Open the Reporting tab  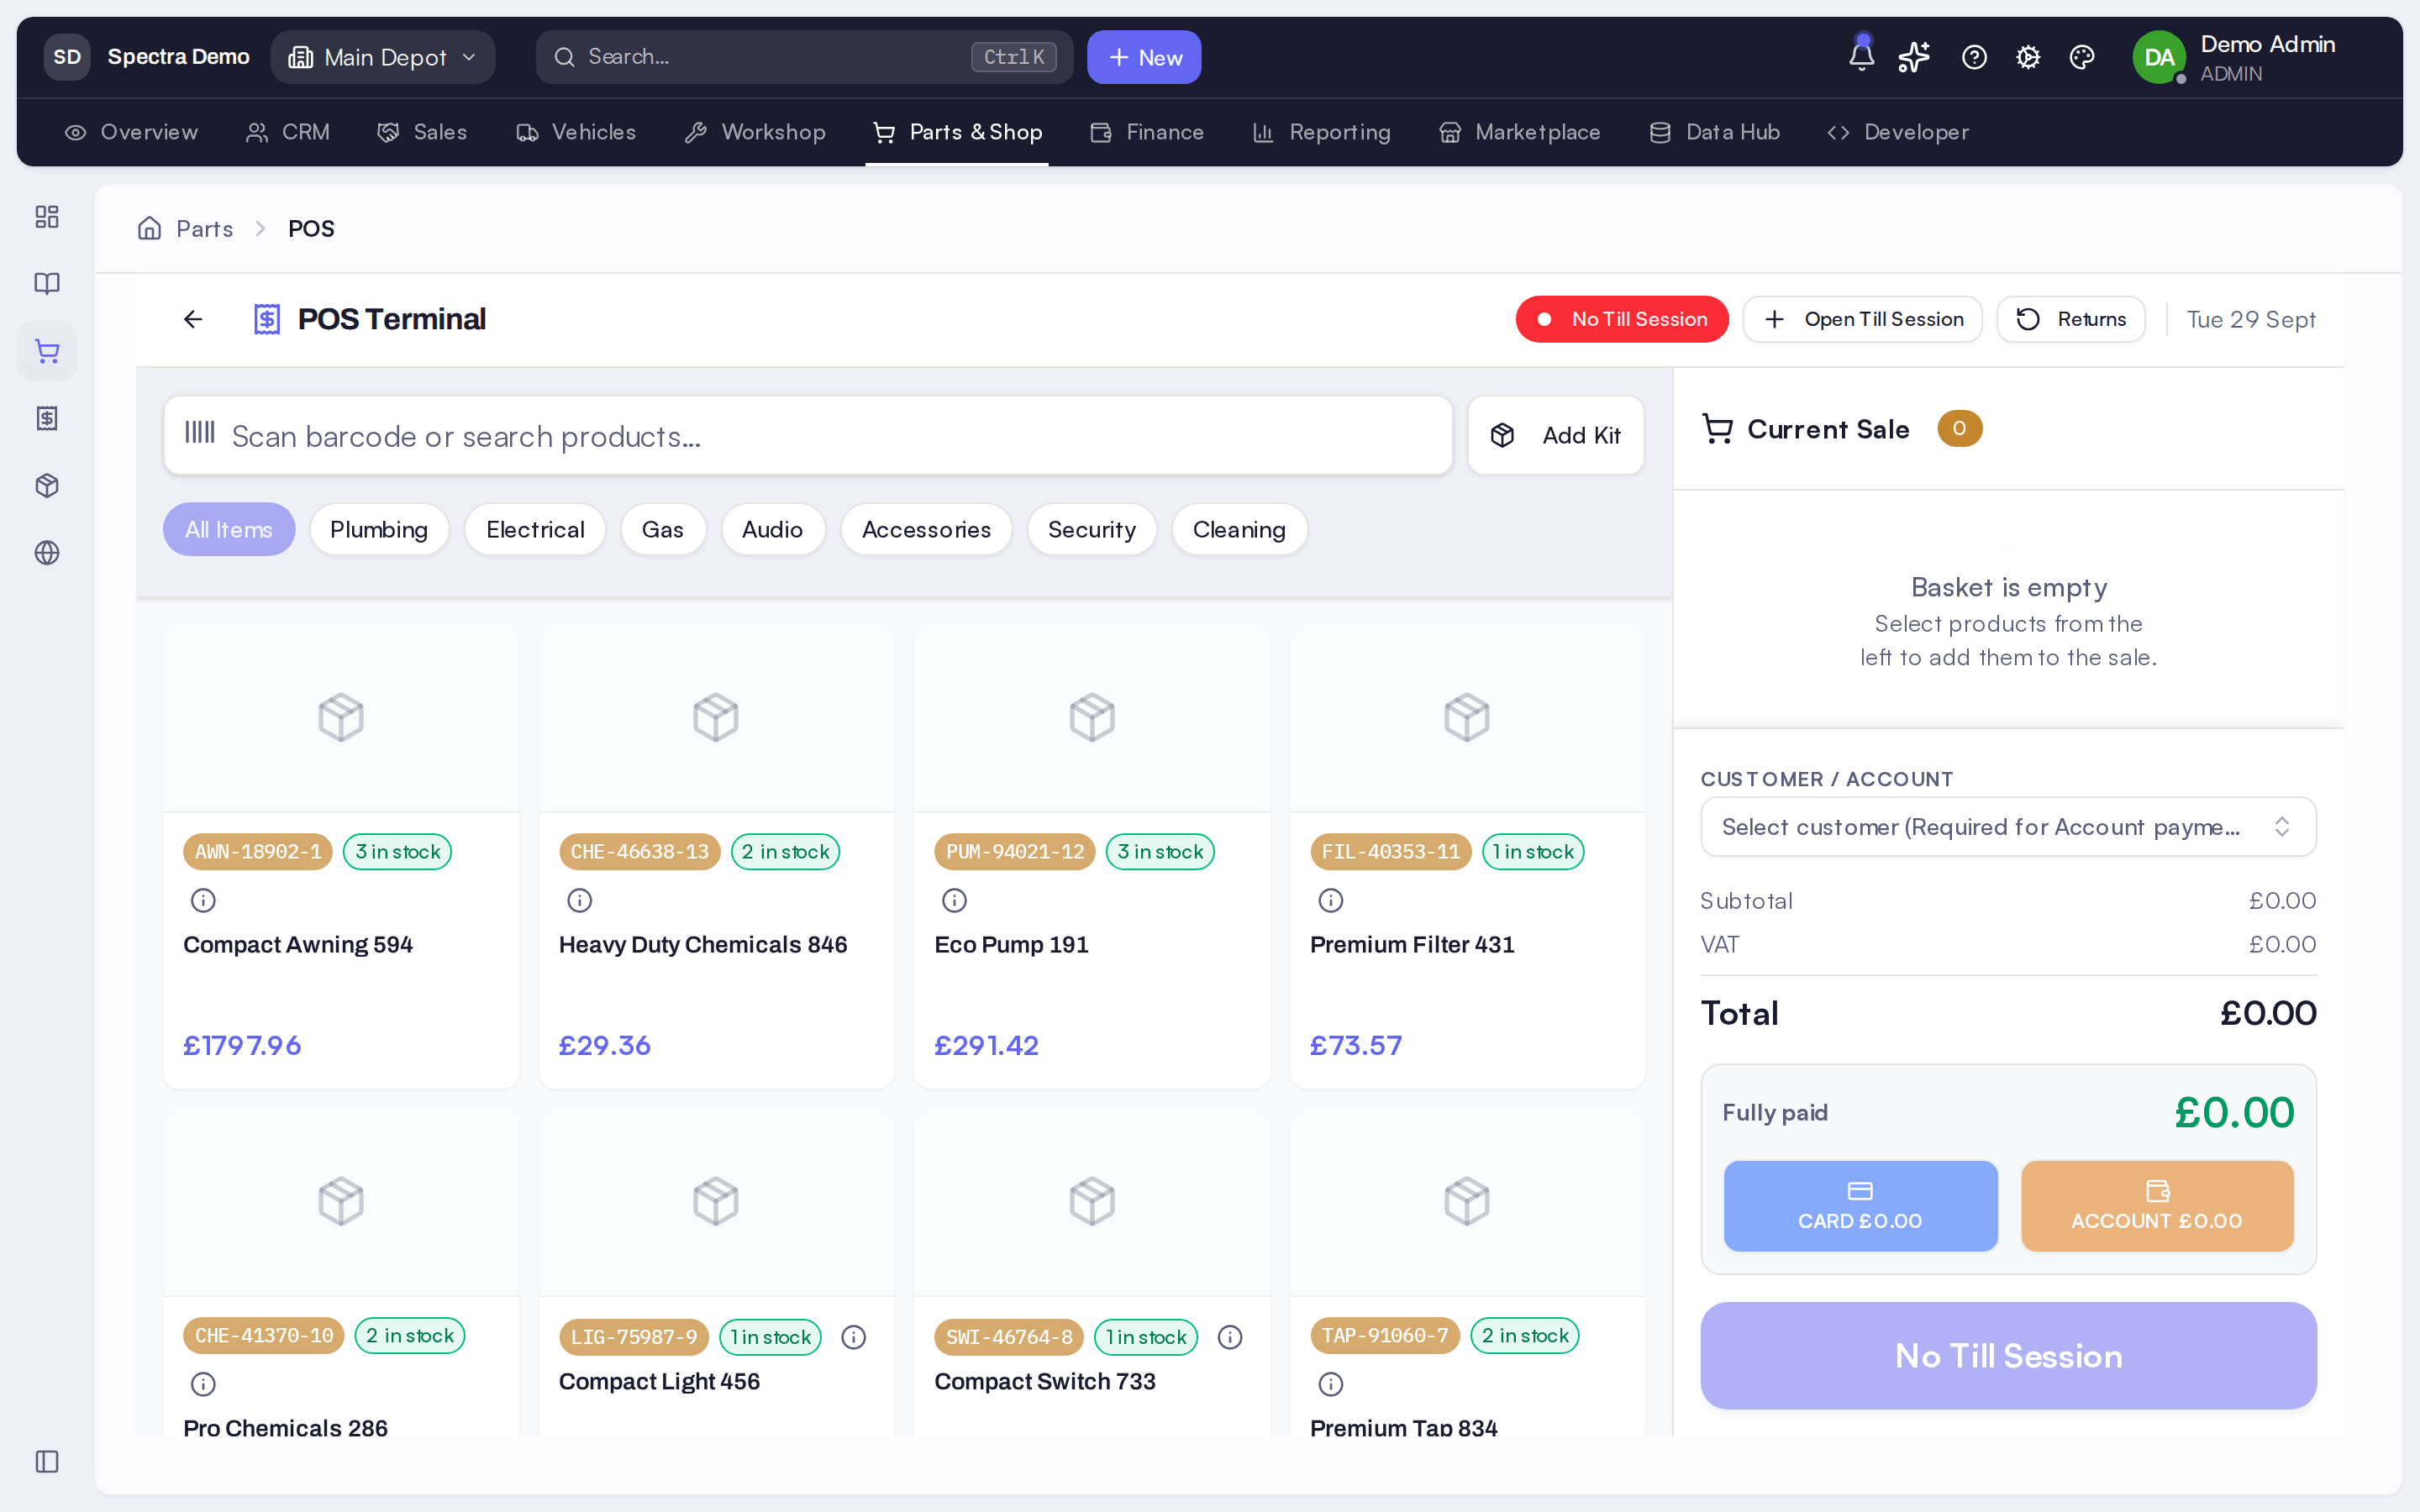pos(1321,132)
